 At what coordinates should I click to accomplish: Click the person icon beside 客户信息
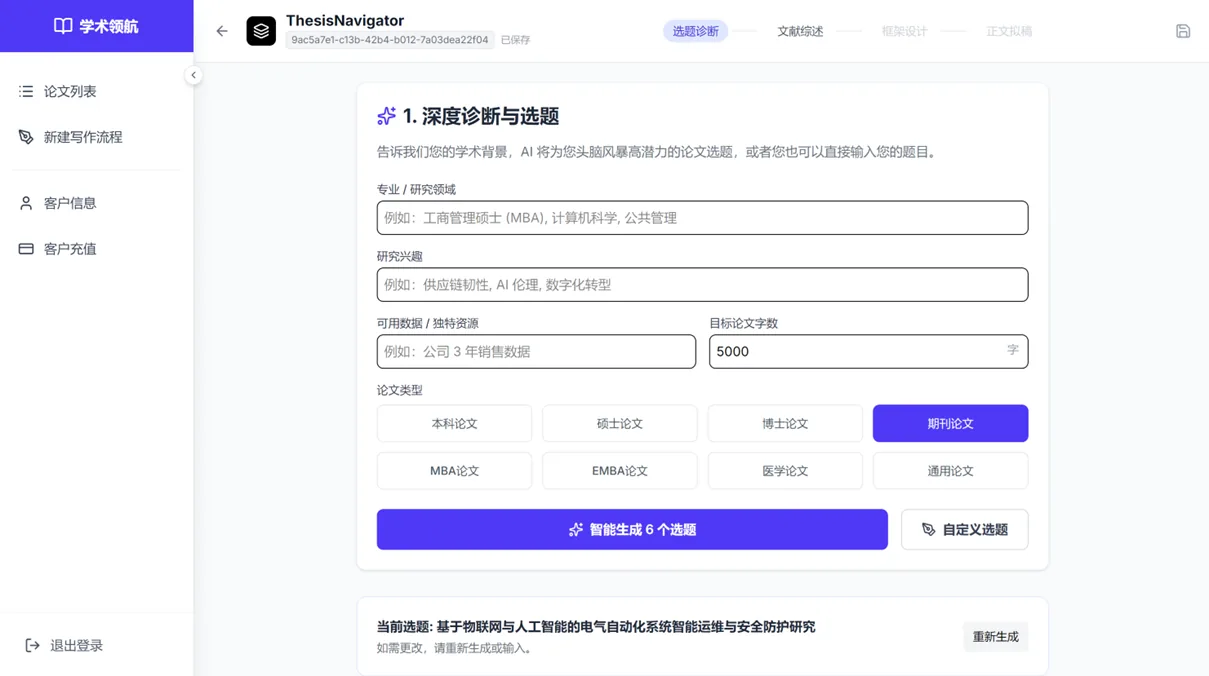point(26,203)
